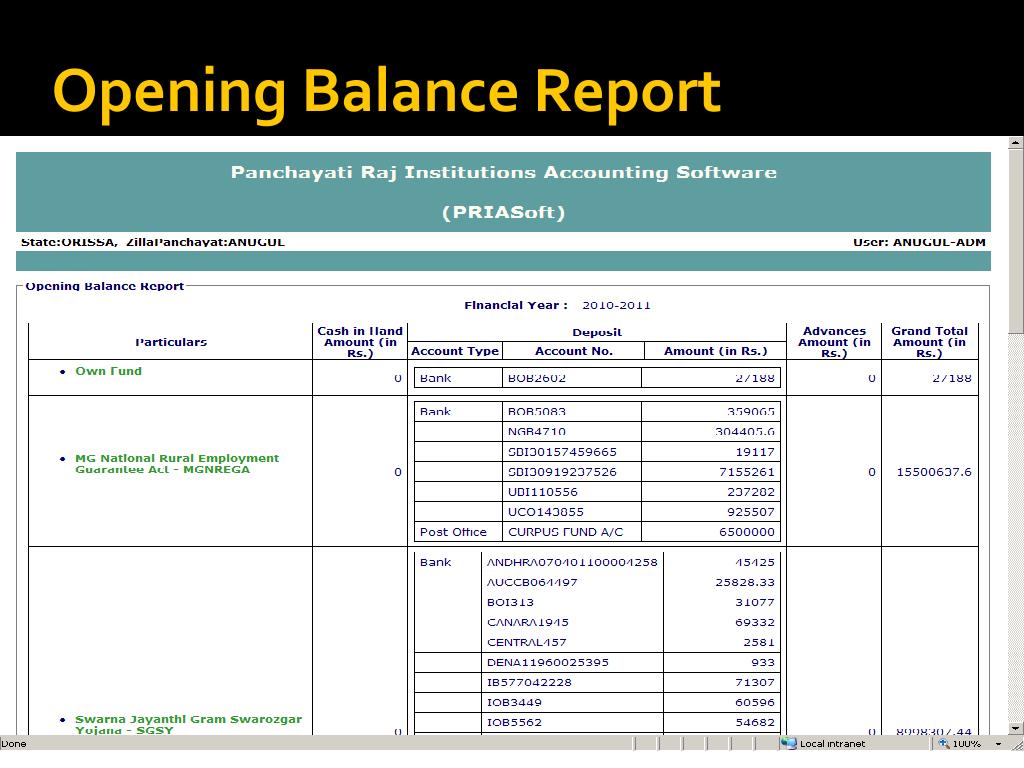Select account number AUCCB064497

click(532, 583)
